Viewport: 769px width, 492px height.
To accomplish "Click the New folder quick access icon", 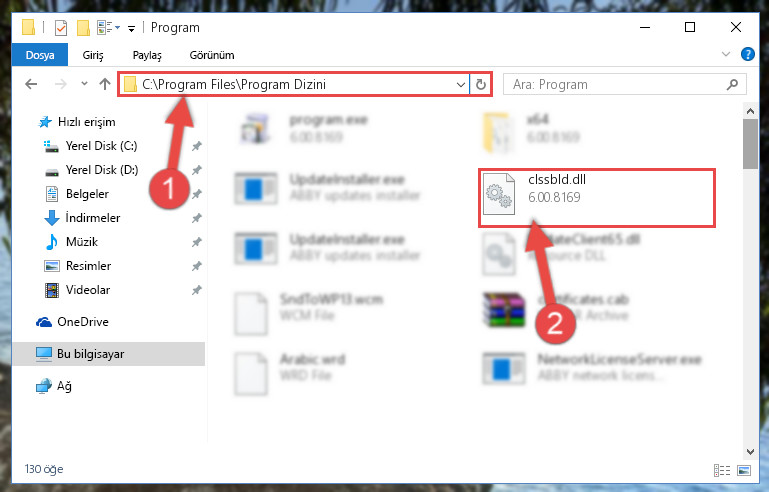I will pos(83,28).
